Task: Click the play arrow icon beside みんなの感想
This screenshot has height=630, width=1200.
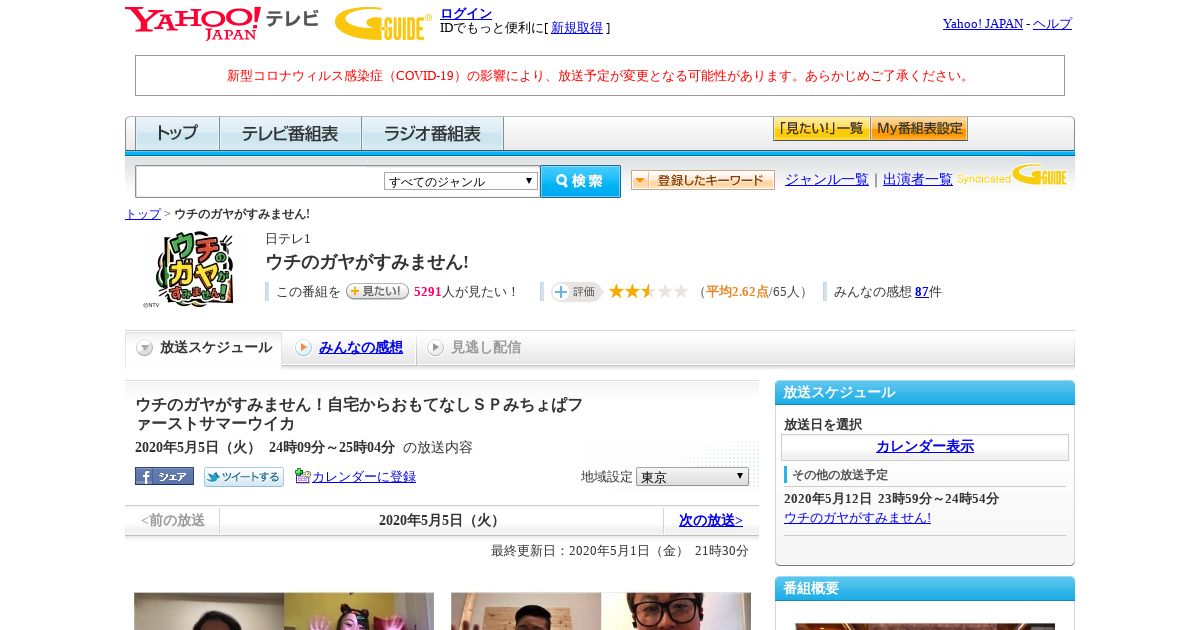Action: 303,348
